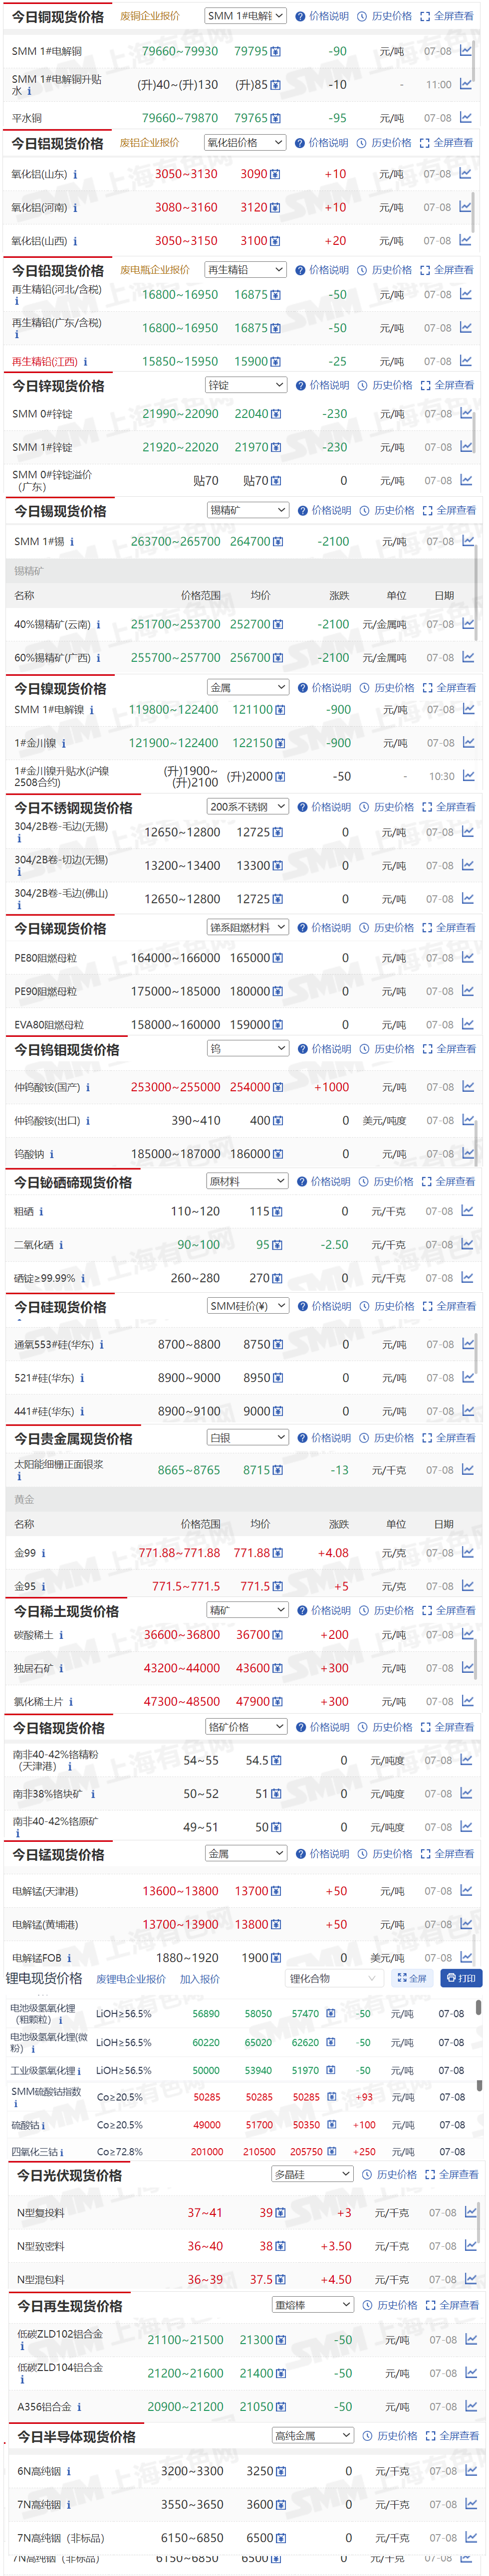Open the 重熔棒 dropdown
Viewport: 489px width, 2576px height.
[312, 2304]
